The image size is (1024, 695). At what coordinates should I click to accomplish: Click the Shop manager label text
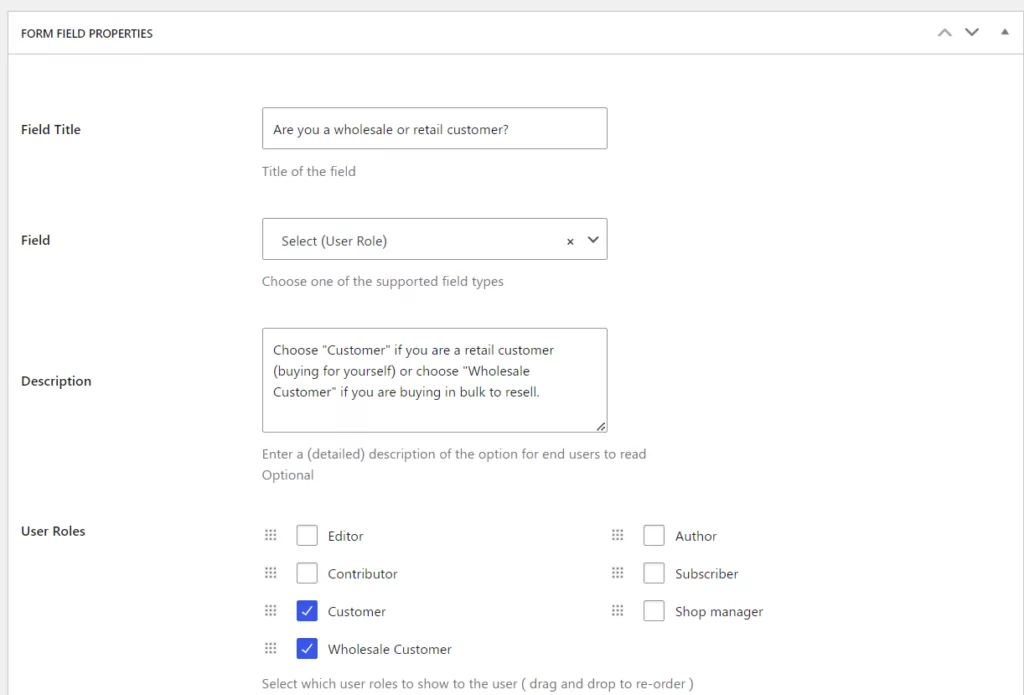point(719,612)
